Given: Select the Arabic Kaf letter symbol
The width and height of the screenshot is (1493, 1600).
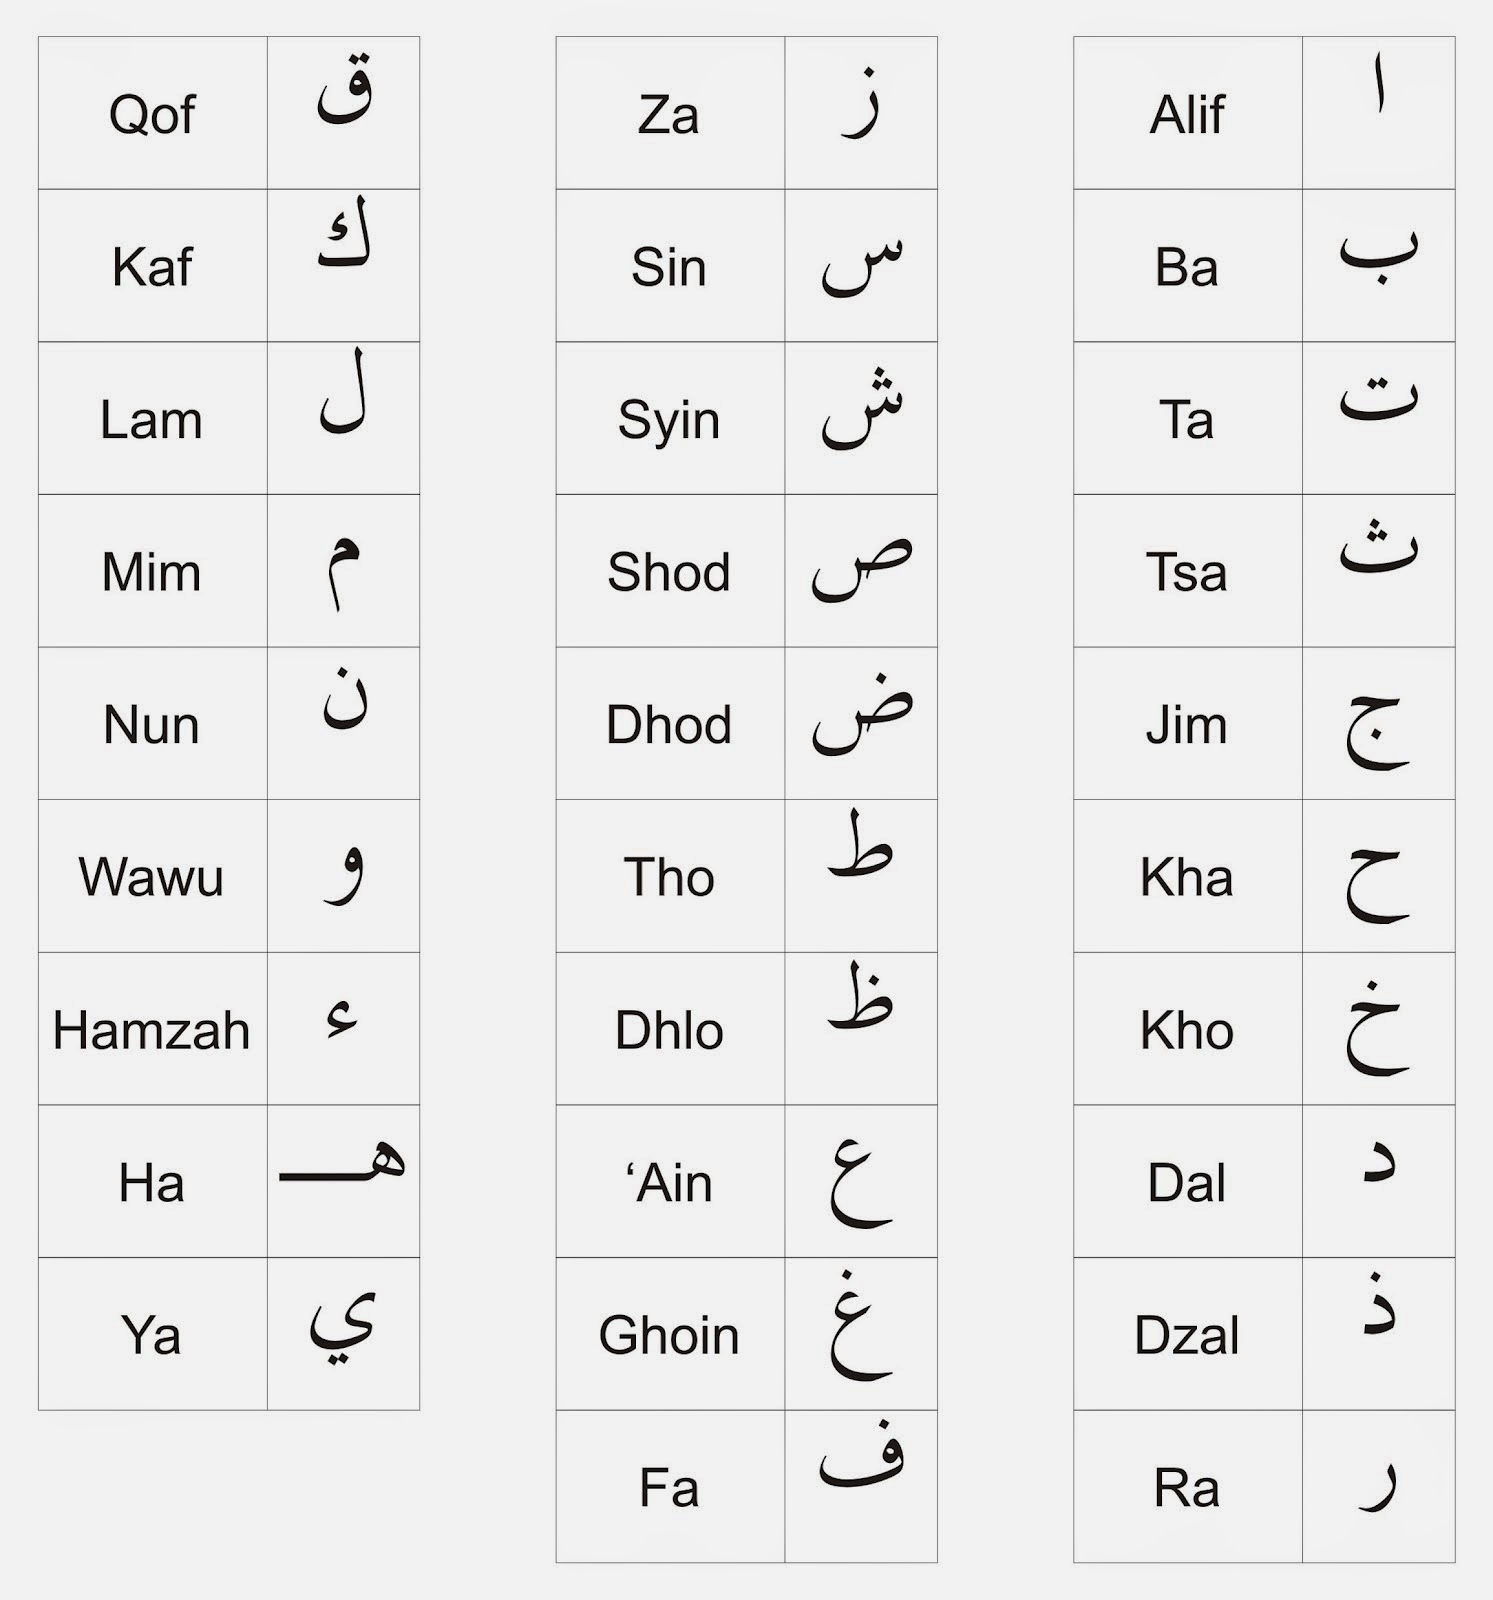Looking at the screenshot, I should pos(345,243).
